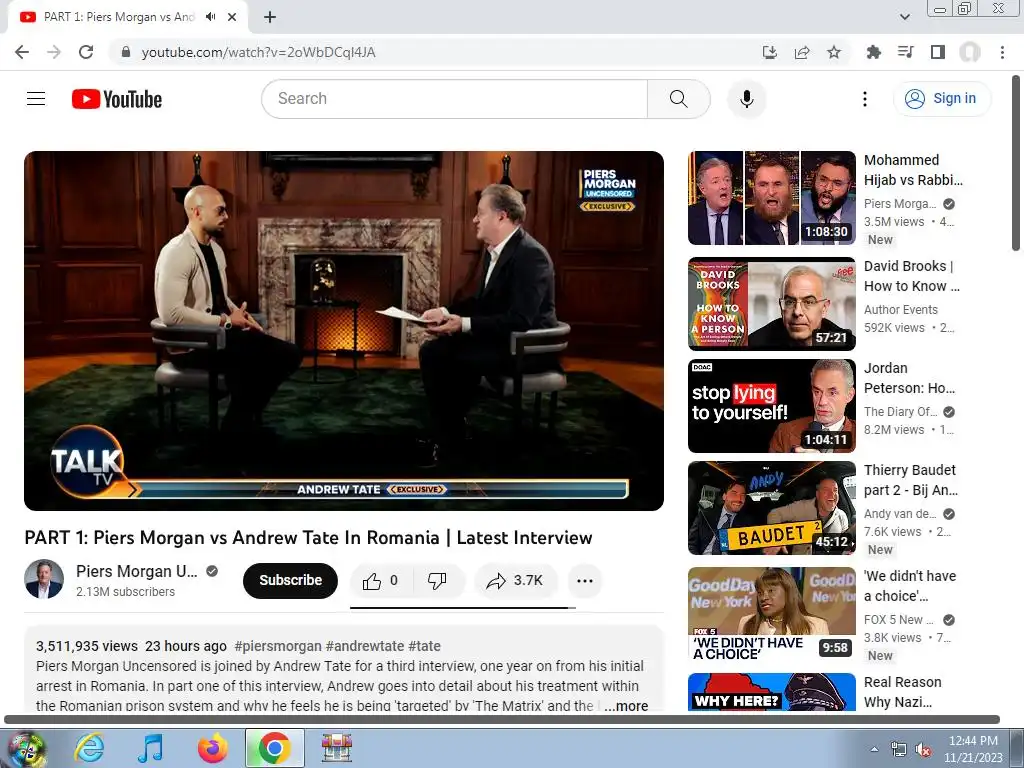The height and width of the screenshot is (768, 1024).
Task: Open network tray icon
Action: click(x=899, y=750)
